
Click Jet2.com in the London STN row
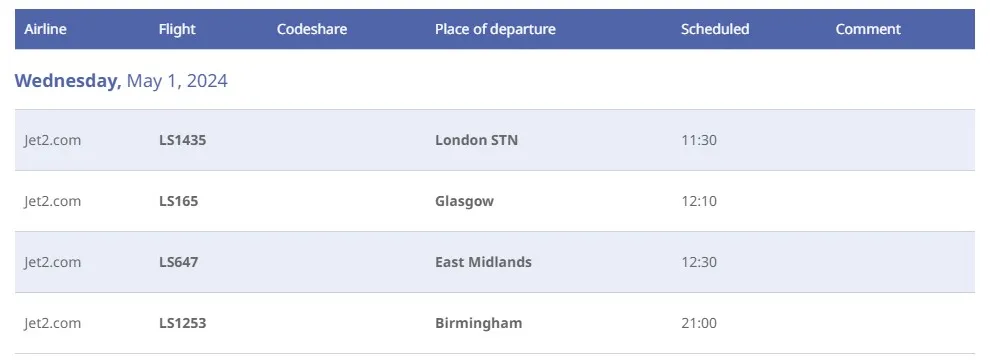click(x=53, y=140)
